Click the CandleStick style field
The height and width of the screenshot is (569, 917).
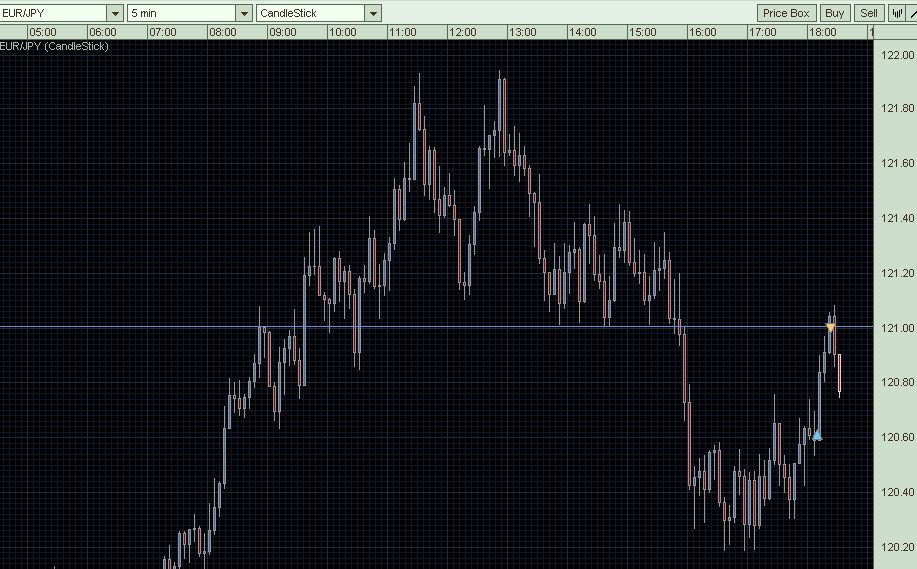coord(311,13)
